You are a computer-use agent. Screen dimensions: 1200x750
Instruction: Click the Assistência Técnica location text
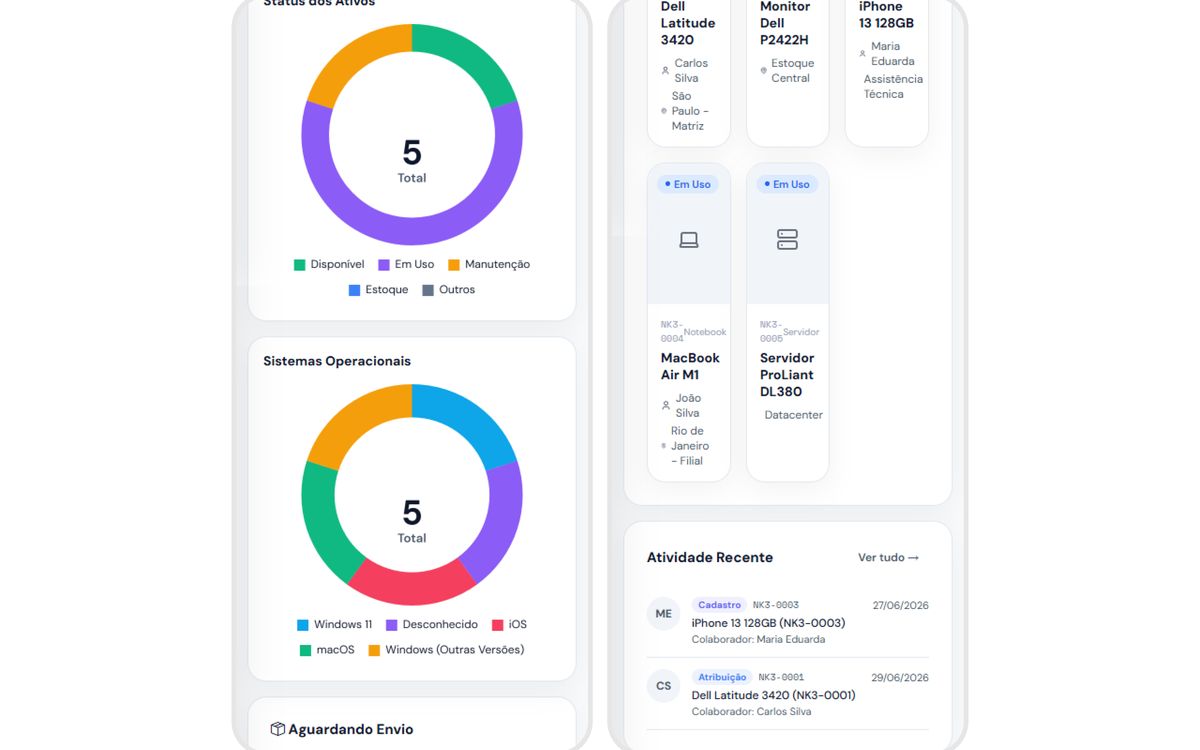(893, 87)
